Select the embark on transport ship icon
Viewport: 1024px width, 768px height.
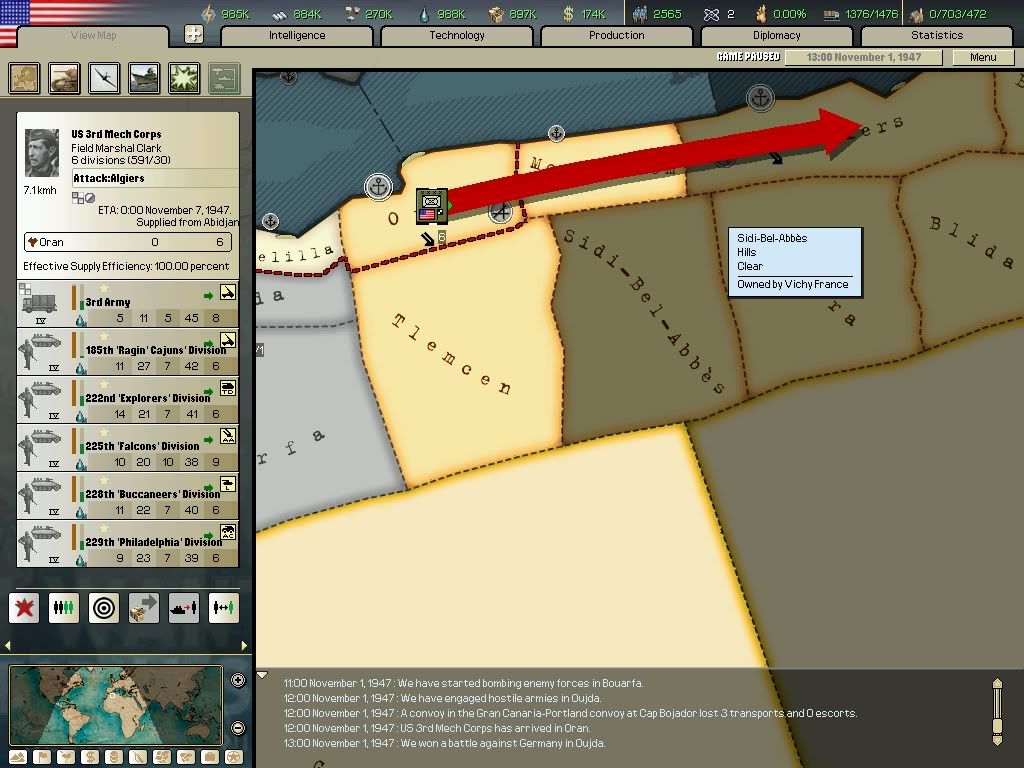[x=184, y=607]
